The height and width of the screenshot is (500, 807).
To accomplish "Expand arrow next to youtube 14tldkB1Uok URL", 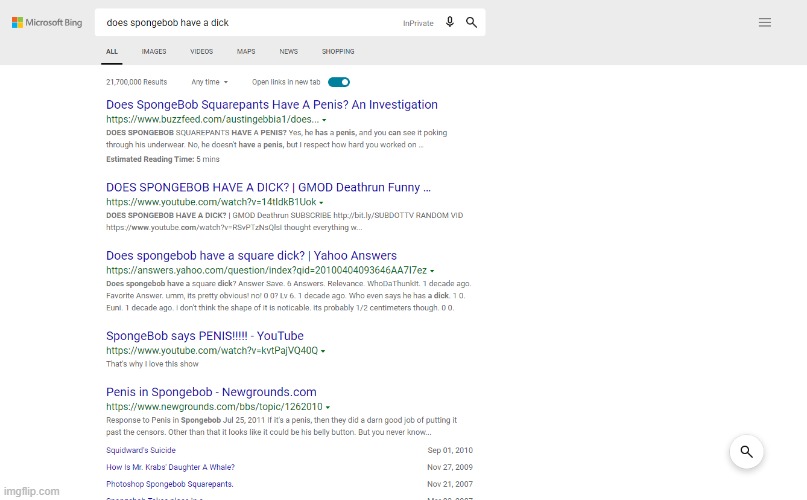I will point(321,203).
